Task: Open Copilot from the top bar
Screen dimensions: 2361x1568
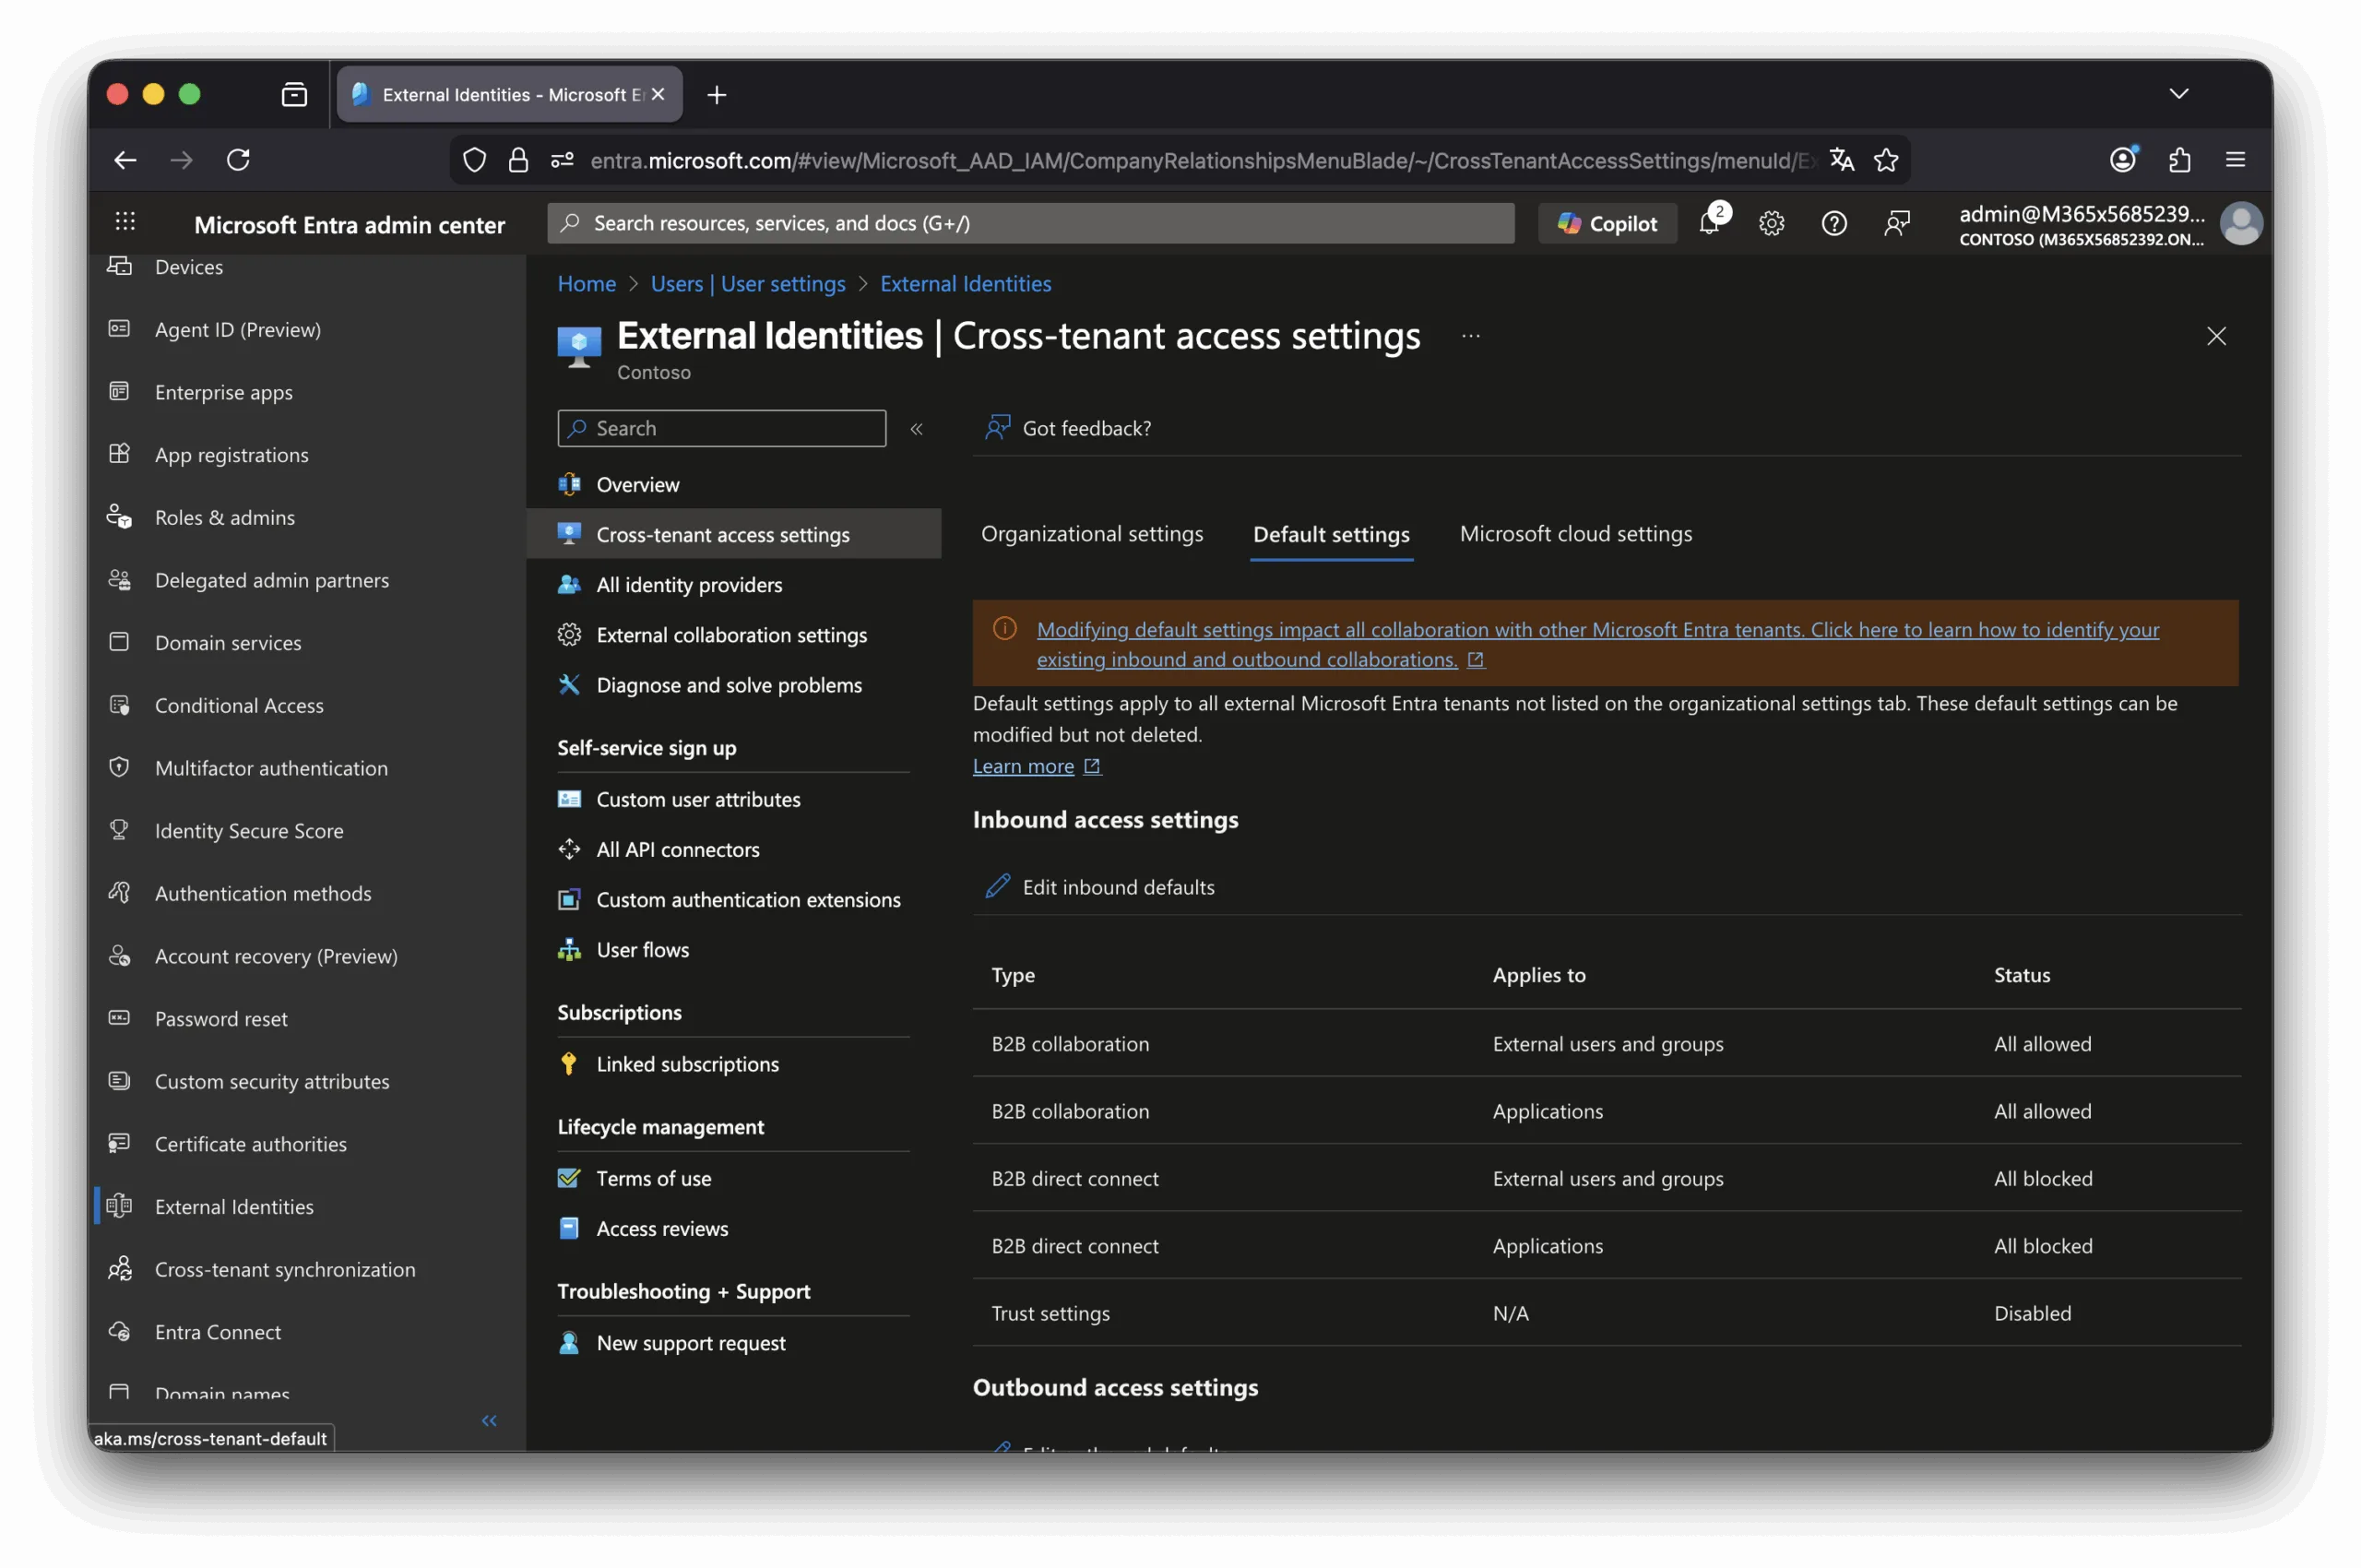Action: (x=1607, y=223)
